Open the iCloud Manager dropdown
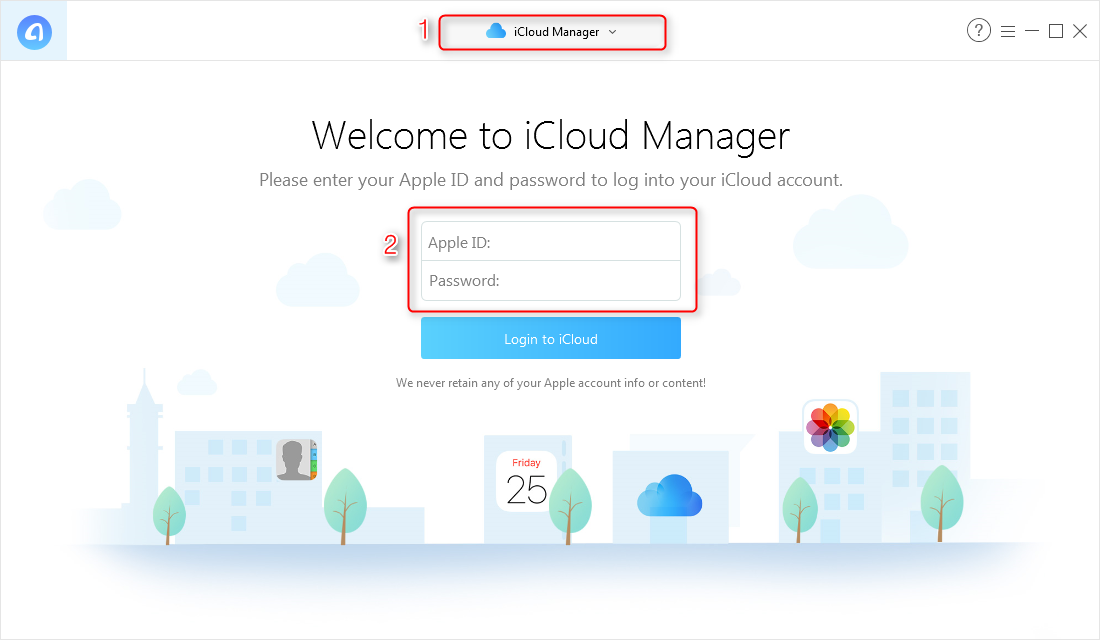 click(552, 32)
